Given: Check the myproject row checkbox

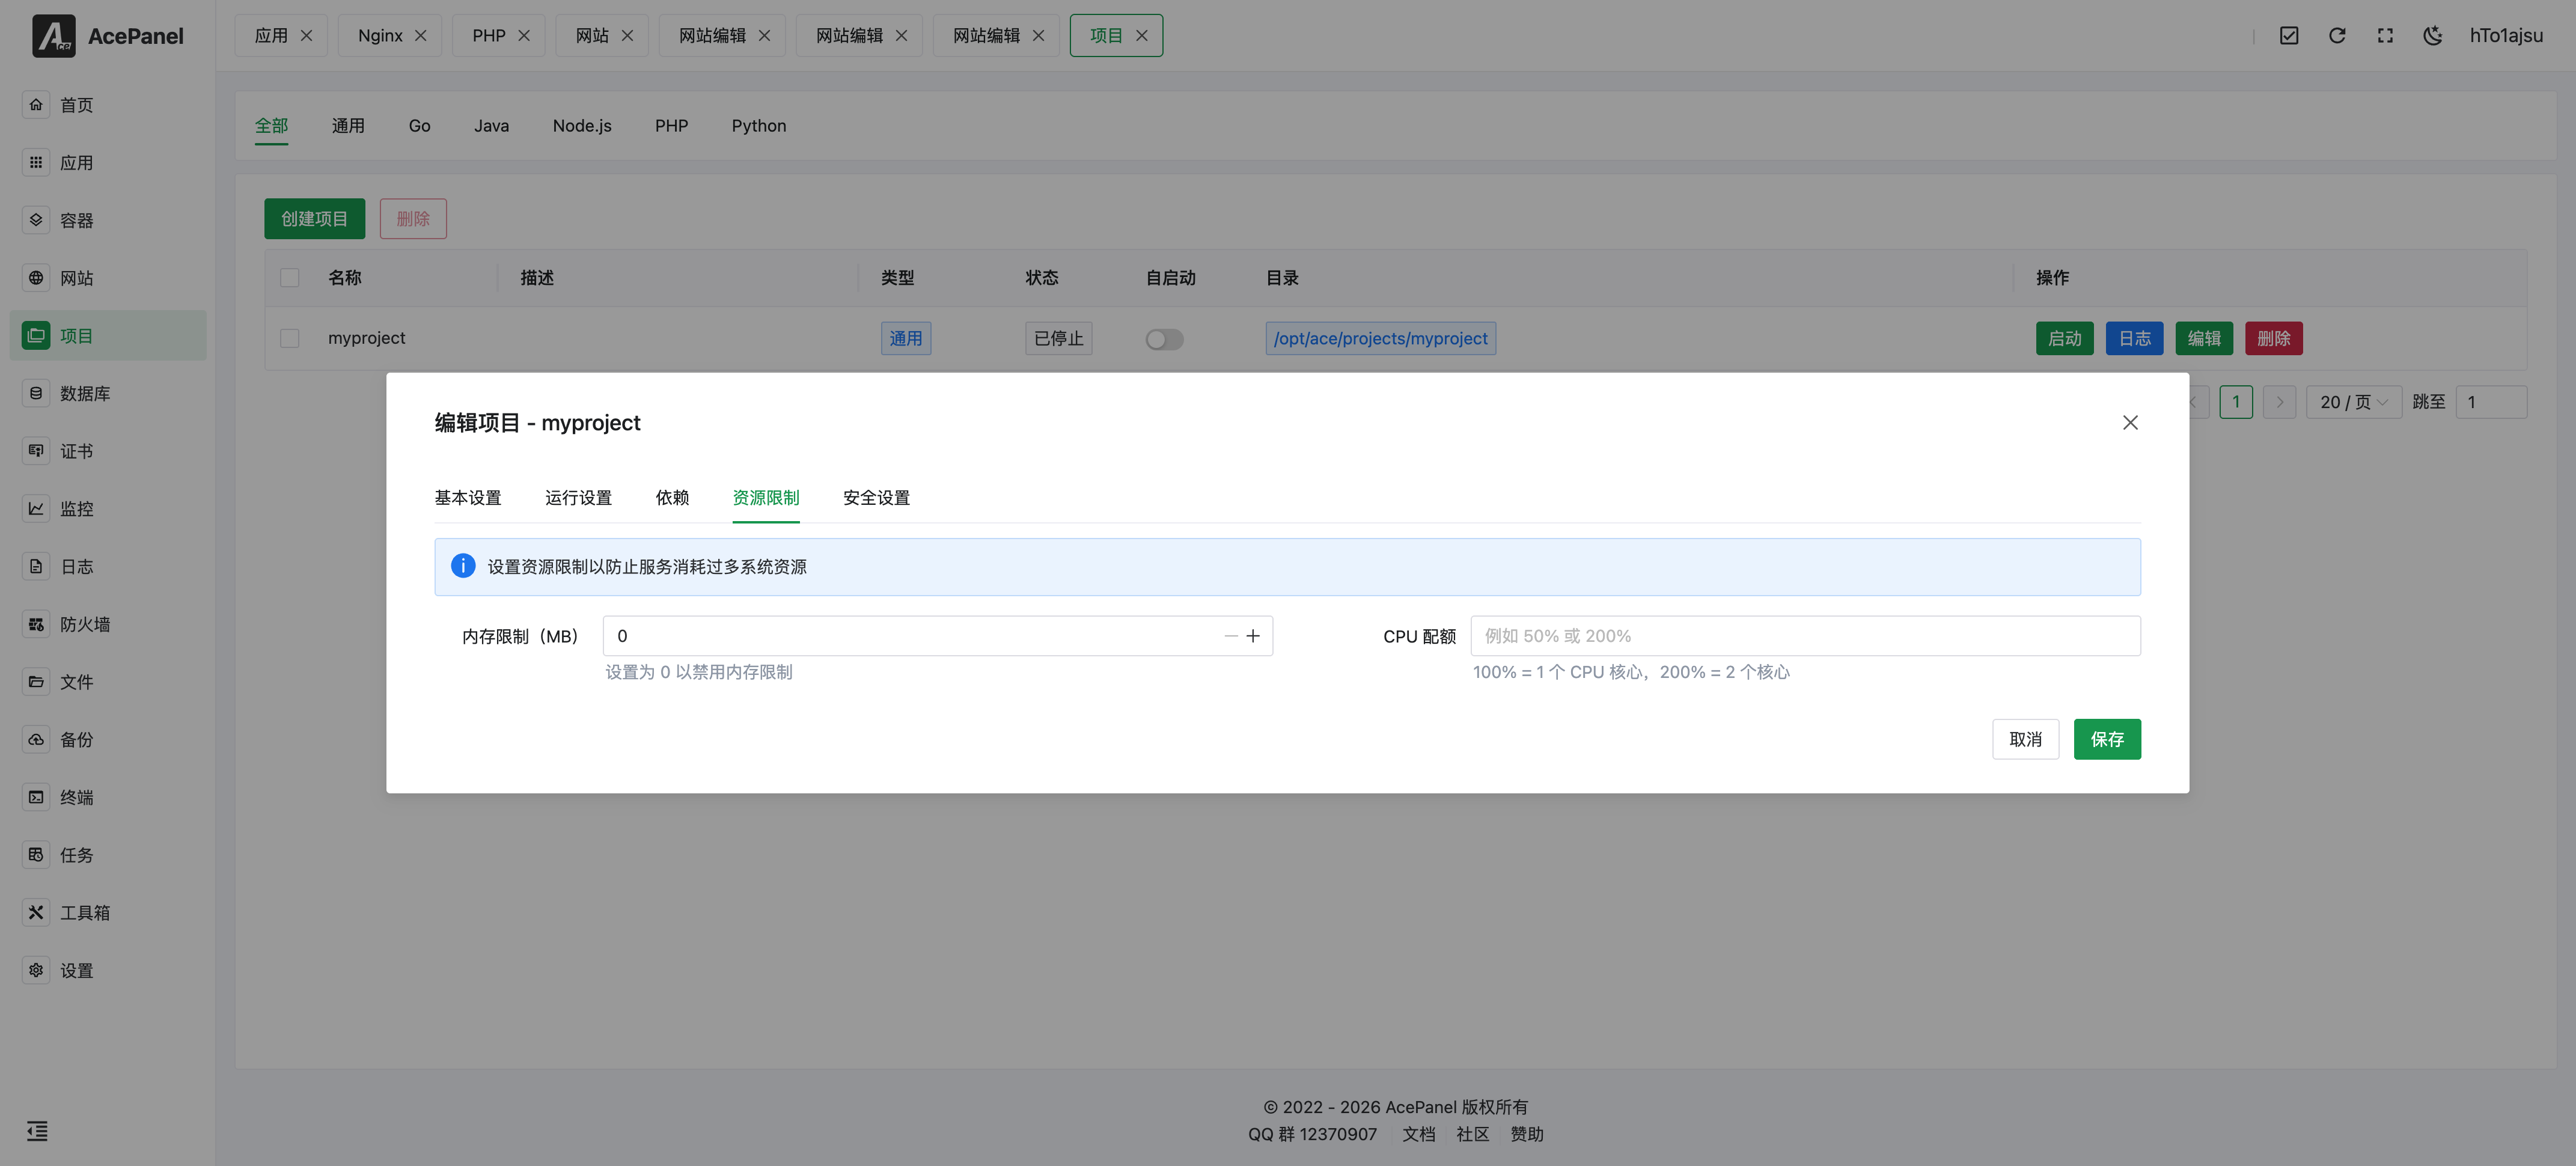Looking at the screenshot, I should 290,338.
